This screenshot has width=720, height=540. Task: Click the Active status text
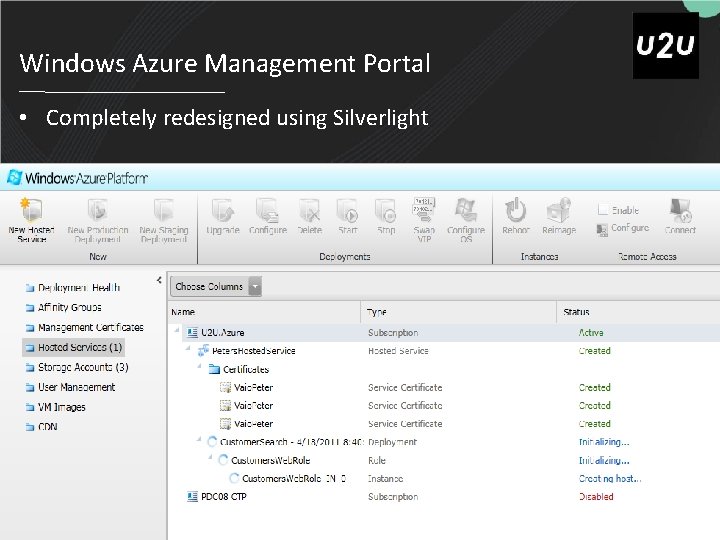tap(591, 332)
